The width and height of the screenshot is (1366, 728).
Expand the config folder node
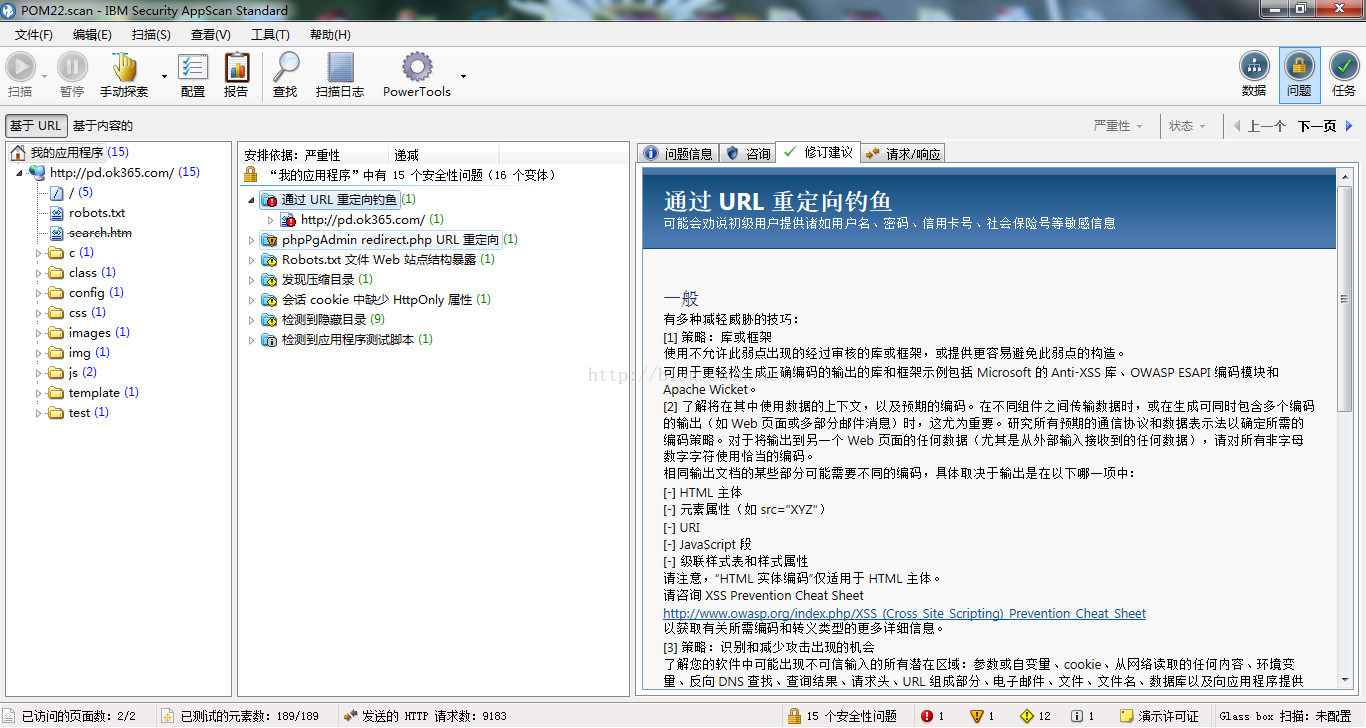point(40,293)
